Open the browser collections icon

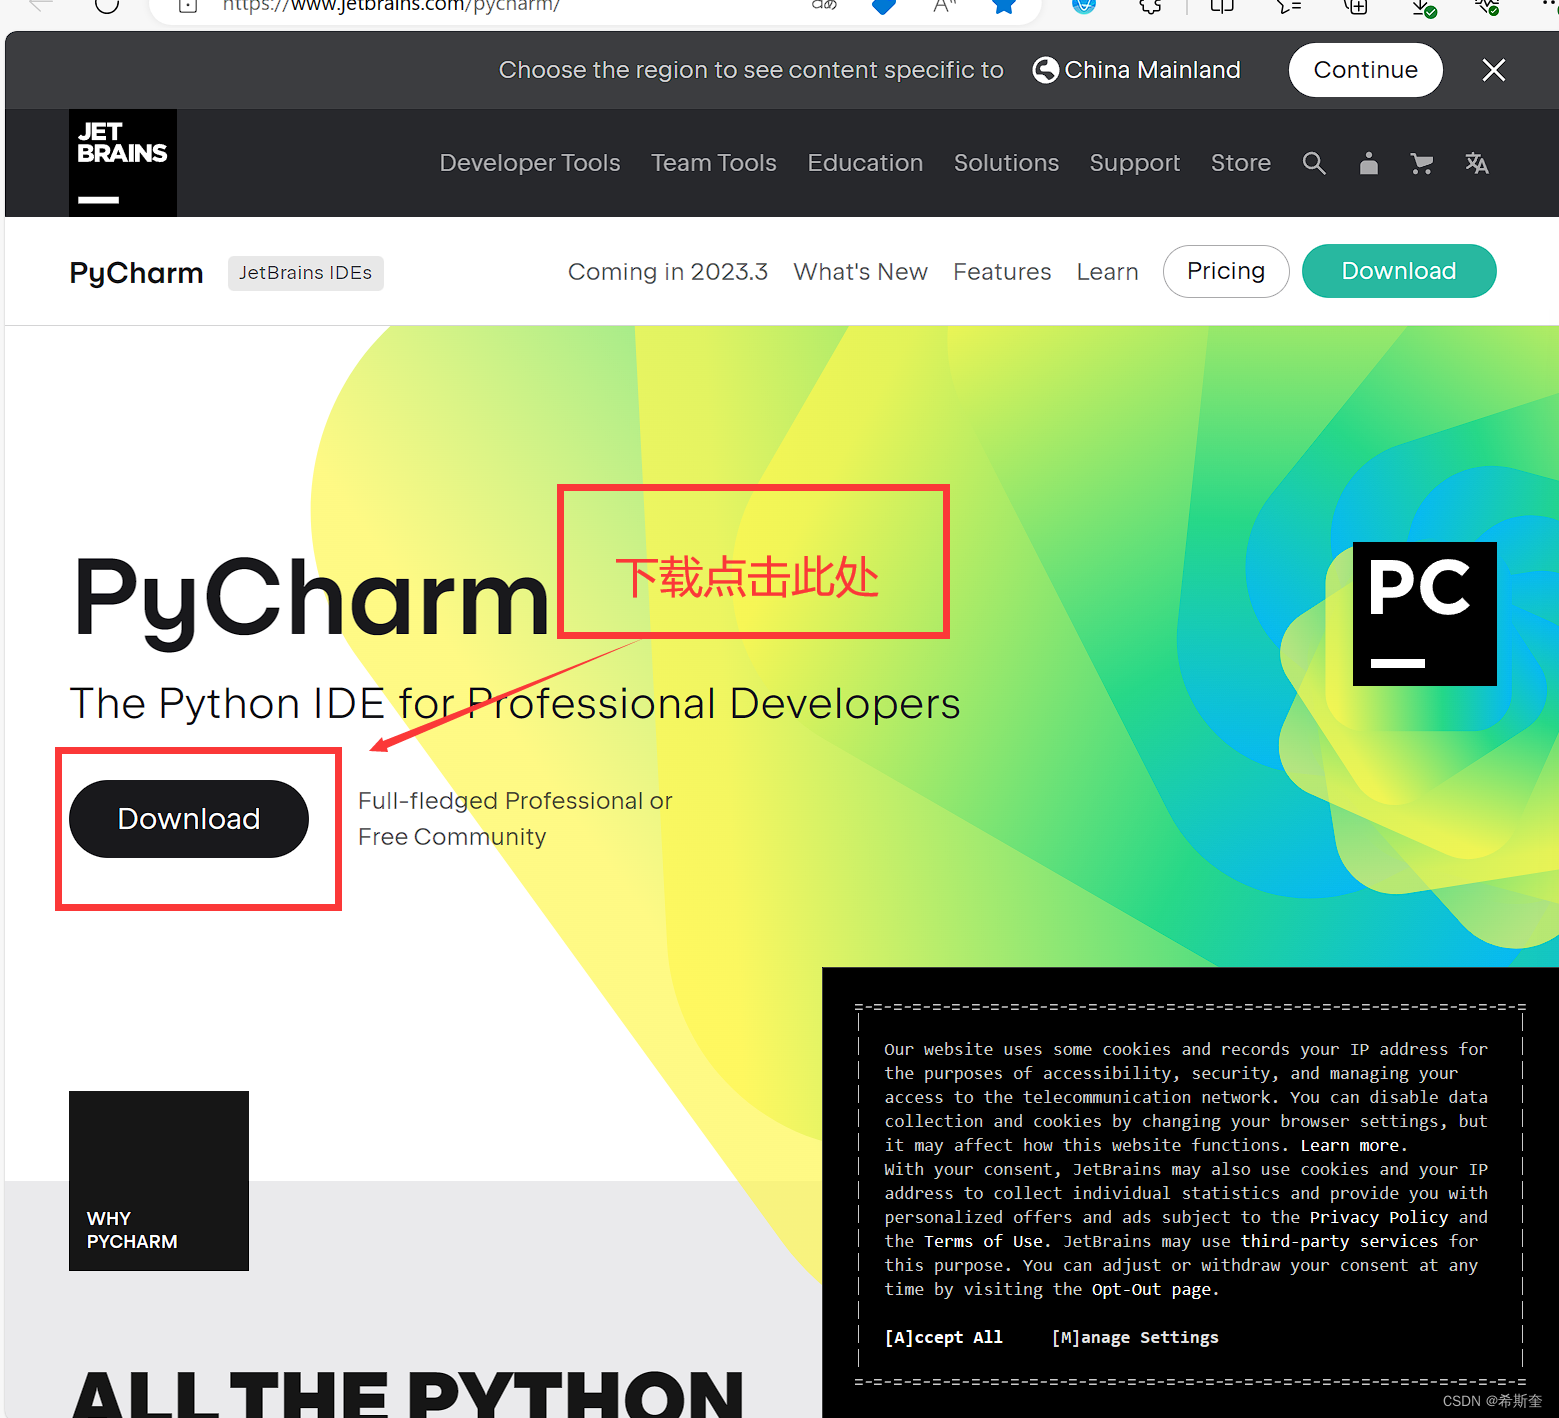click(x=1356, y=6)
